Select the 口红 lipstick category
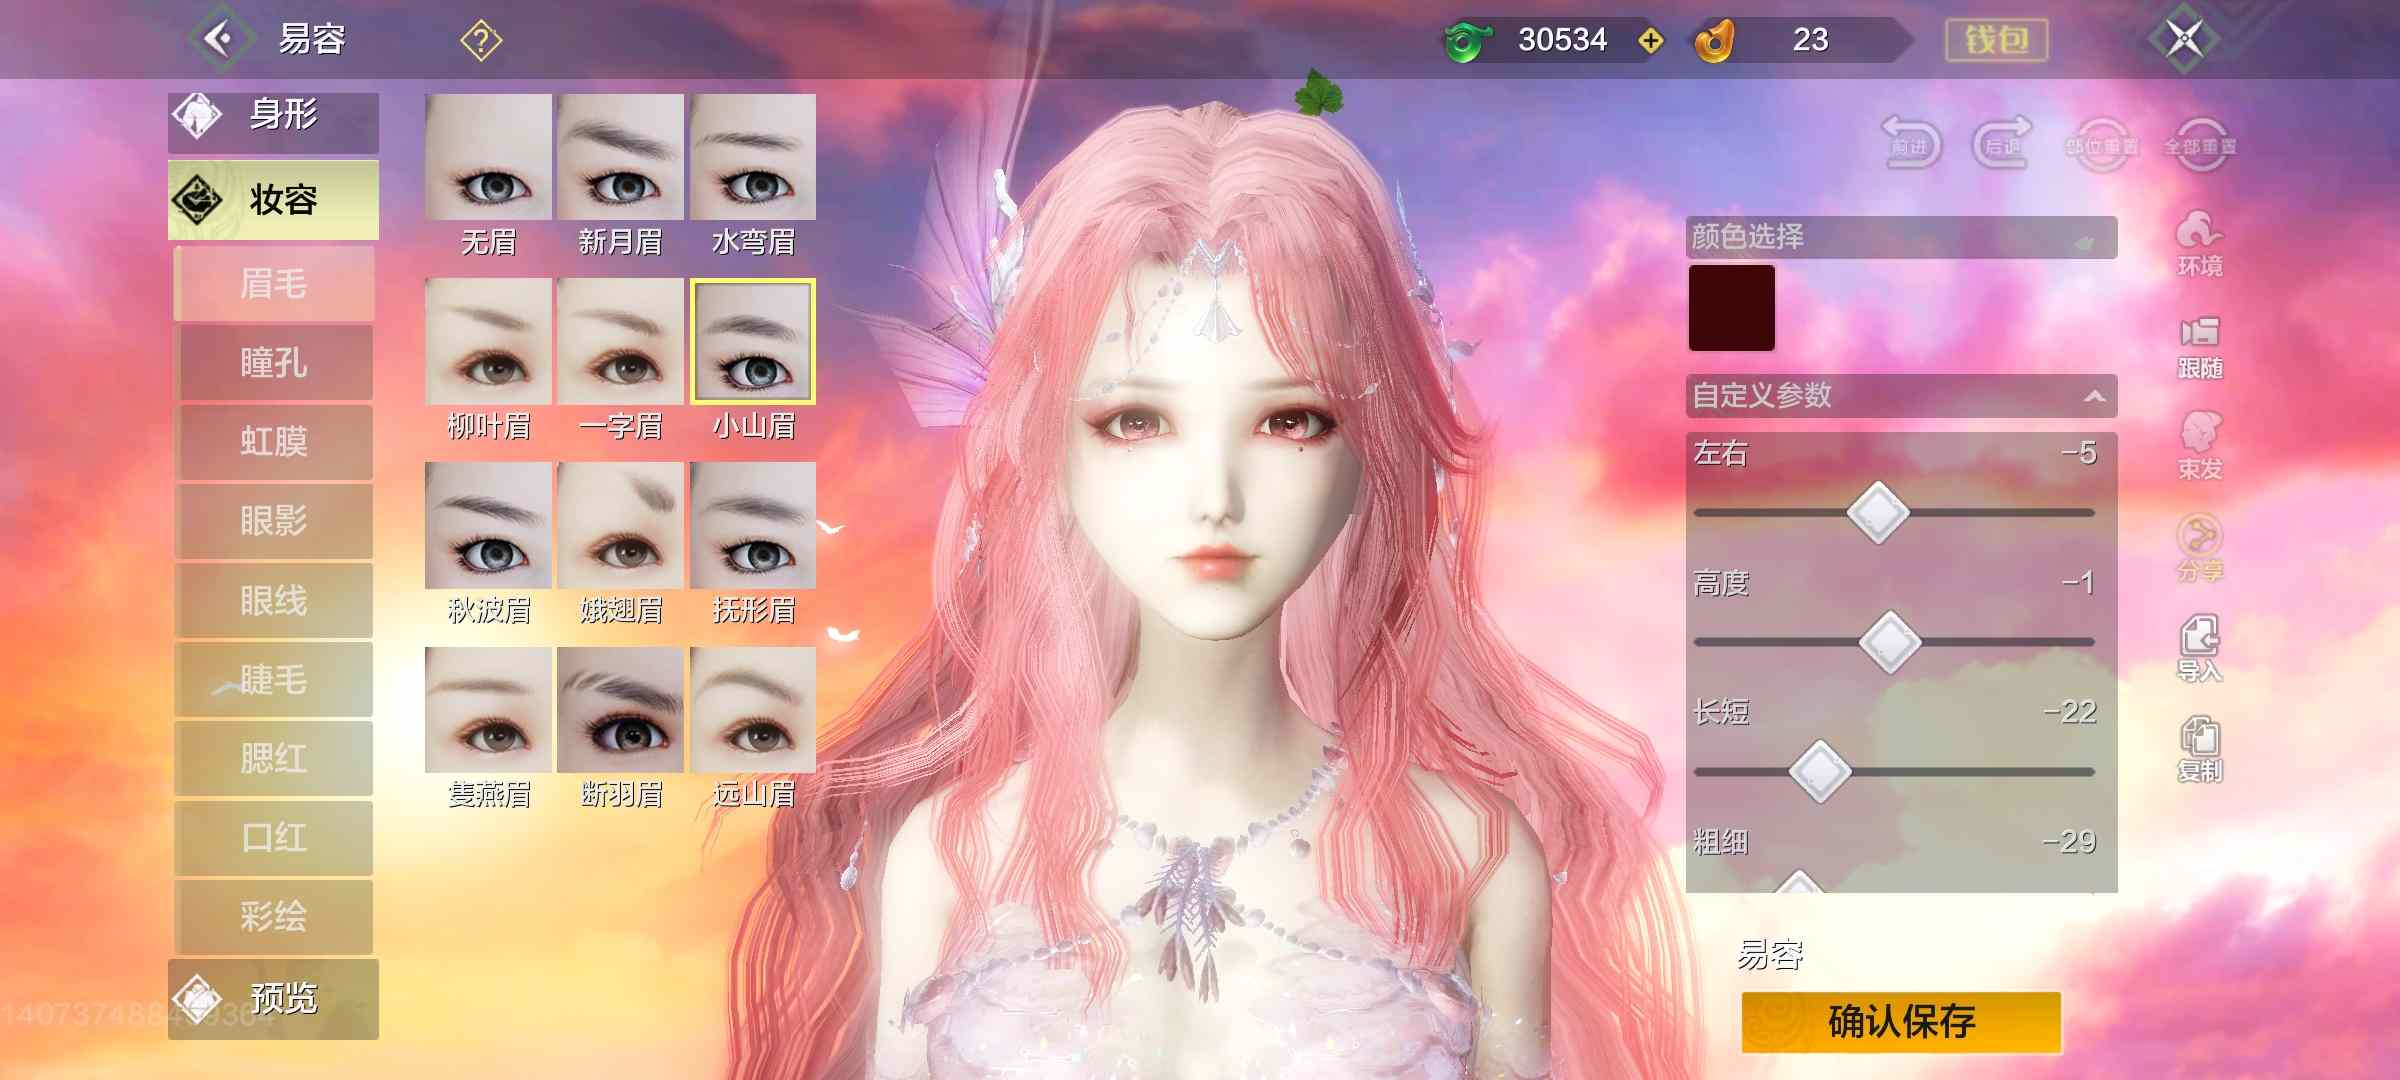 [x=274, y=837]
